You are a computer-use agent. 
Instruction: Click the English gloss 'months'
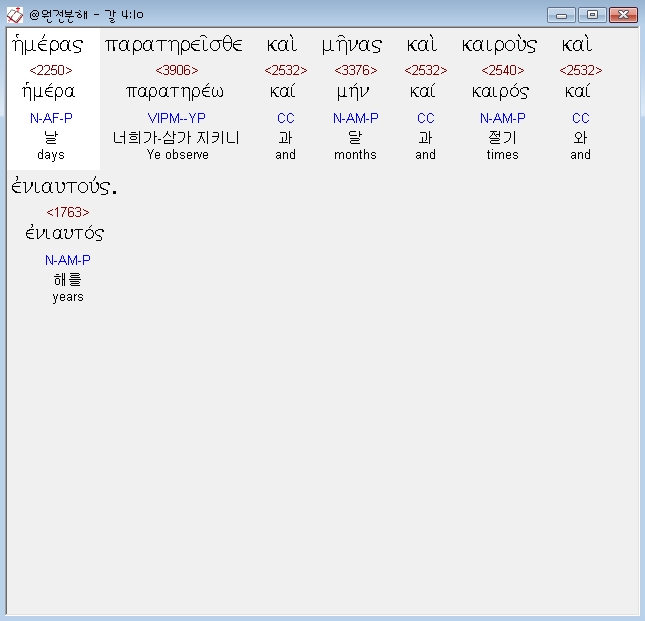pos(355,155)
